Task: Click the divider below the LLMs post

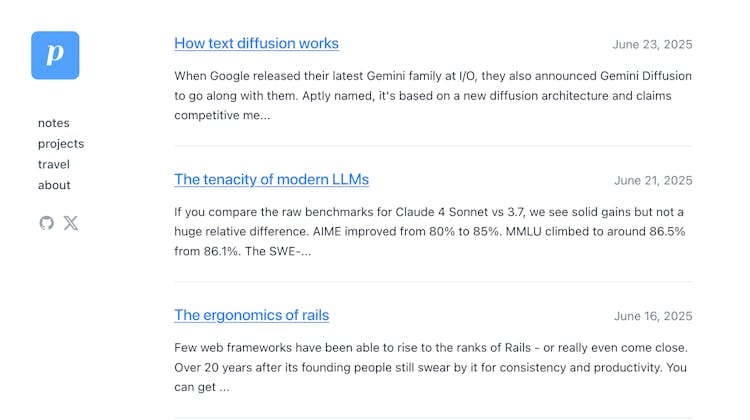Action: pos(432,282)
